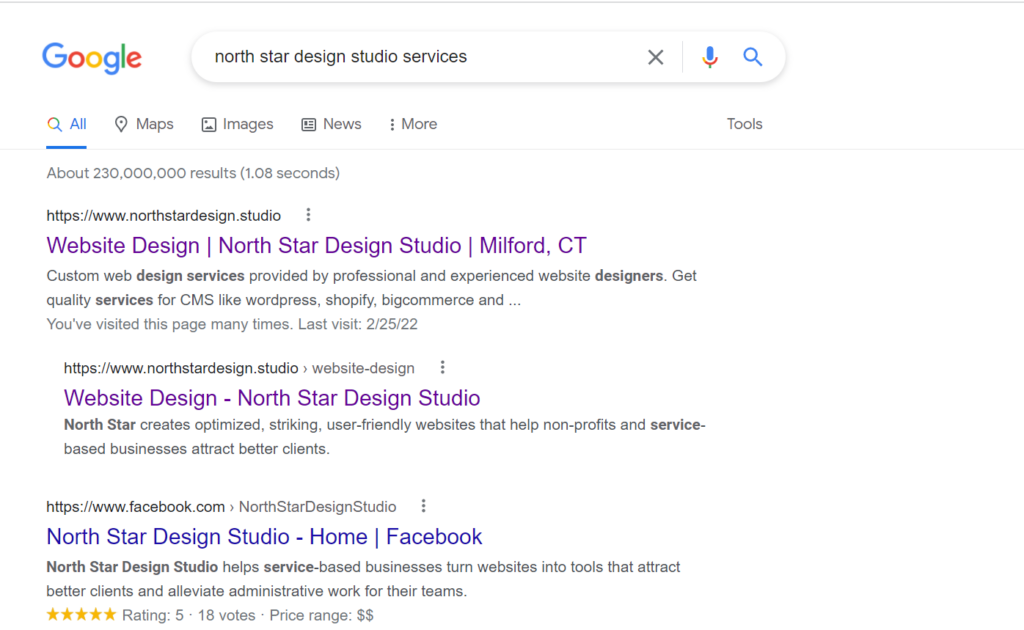Switch to the Maps tab
Screen dimensions: 1024x630
tap(144, 124)
